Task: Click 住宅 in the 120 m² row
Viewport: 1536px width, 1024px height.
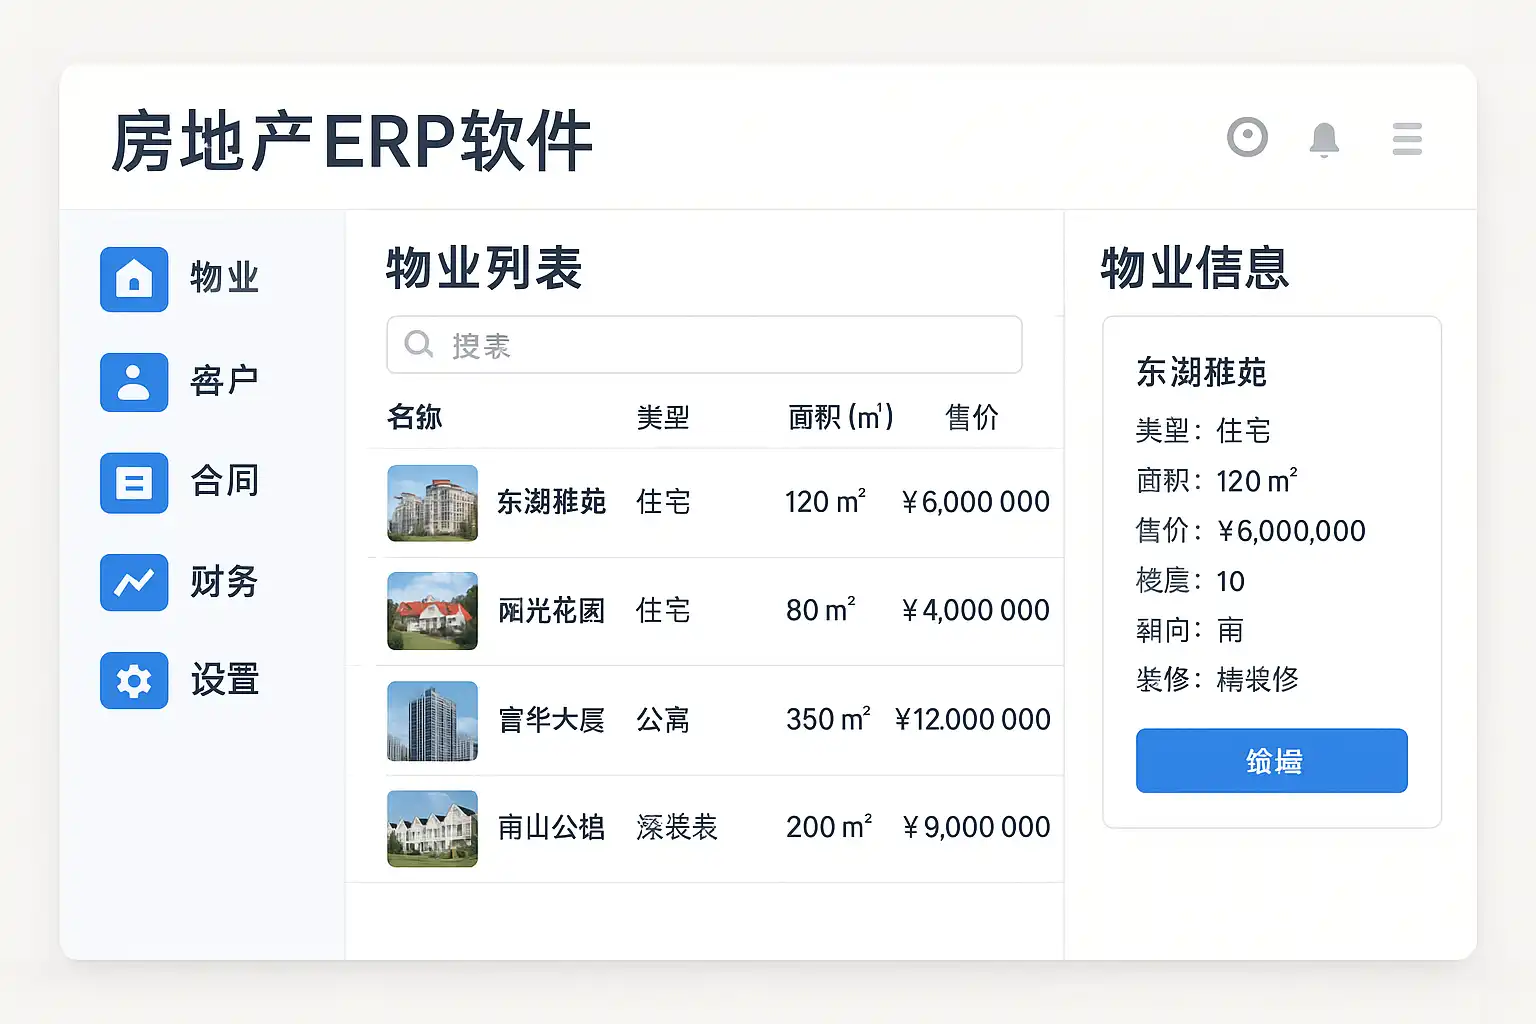Action: pyautogui.click(x=663, y=502)
